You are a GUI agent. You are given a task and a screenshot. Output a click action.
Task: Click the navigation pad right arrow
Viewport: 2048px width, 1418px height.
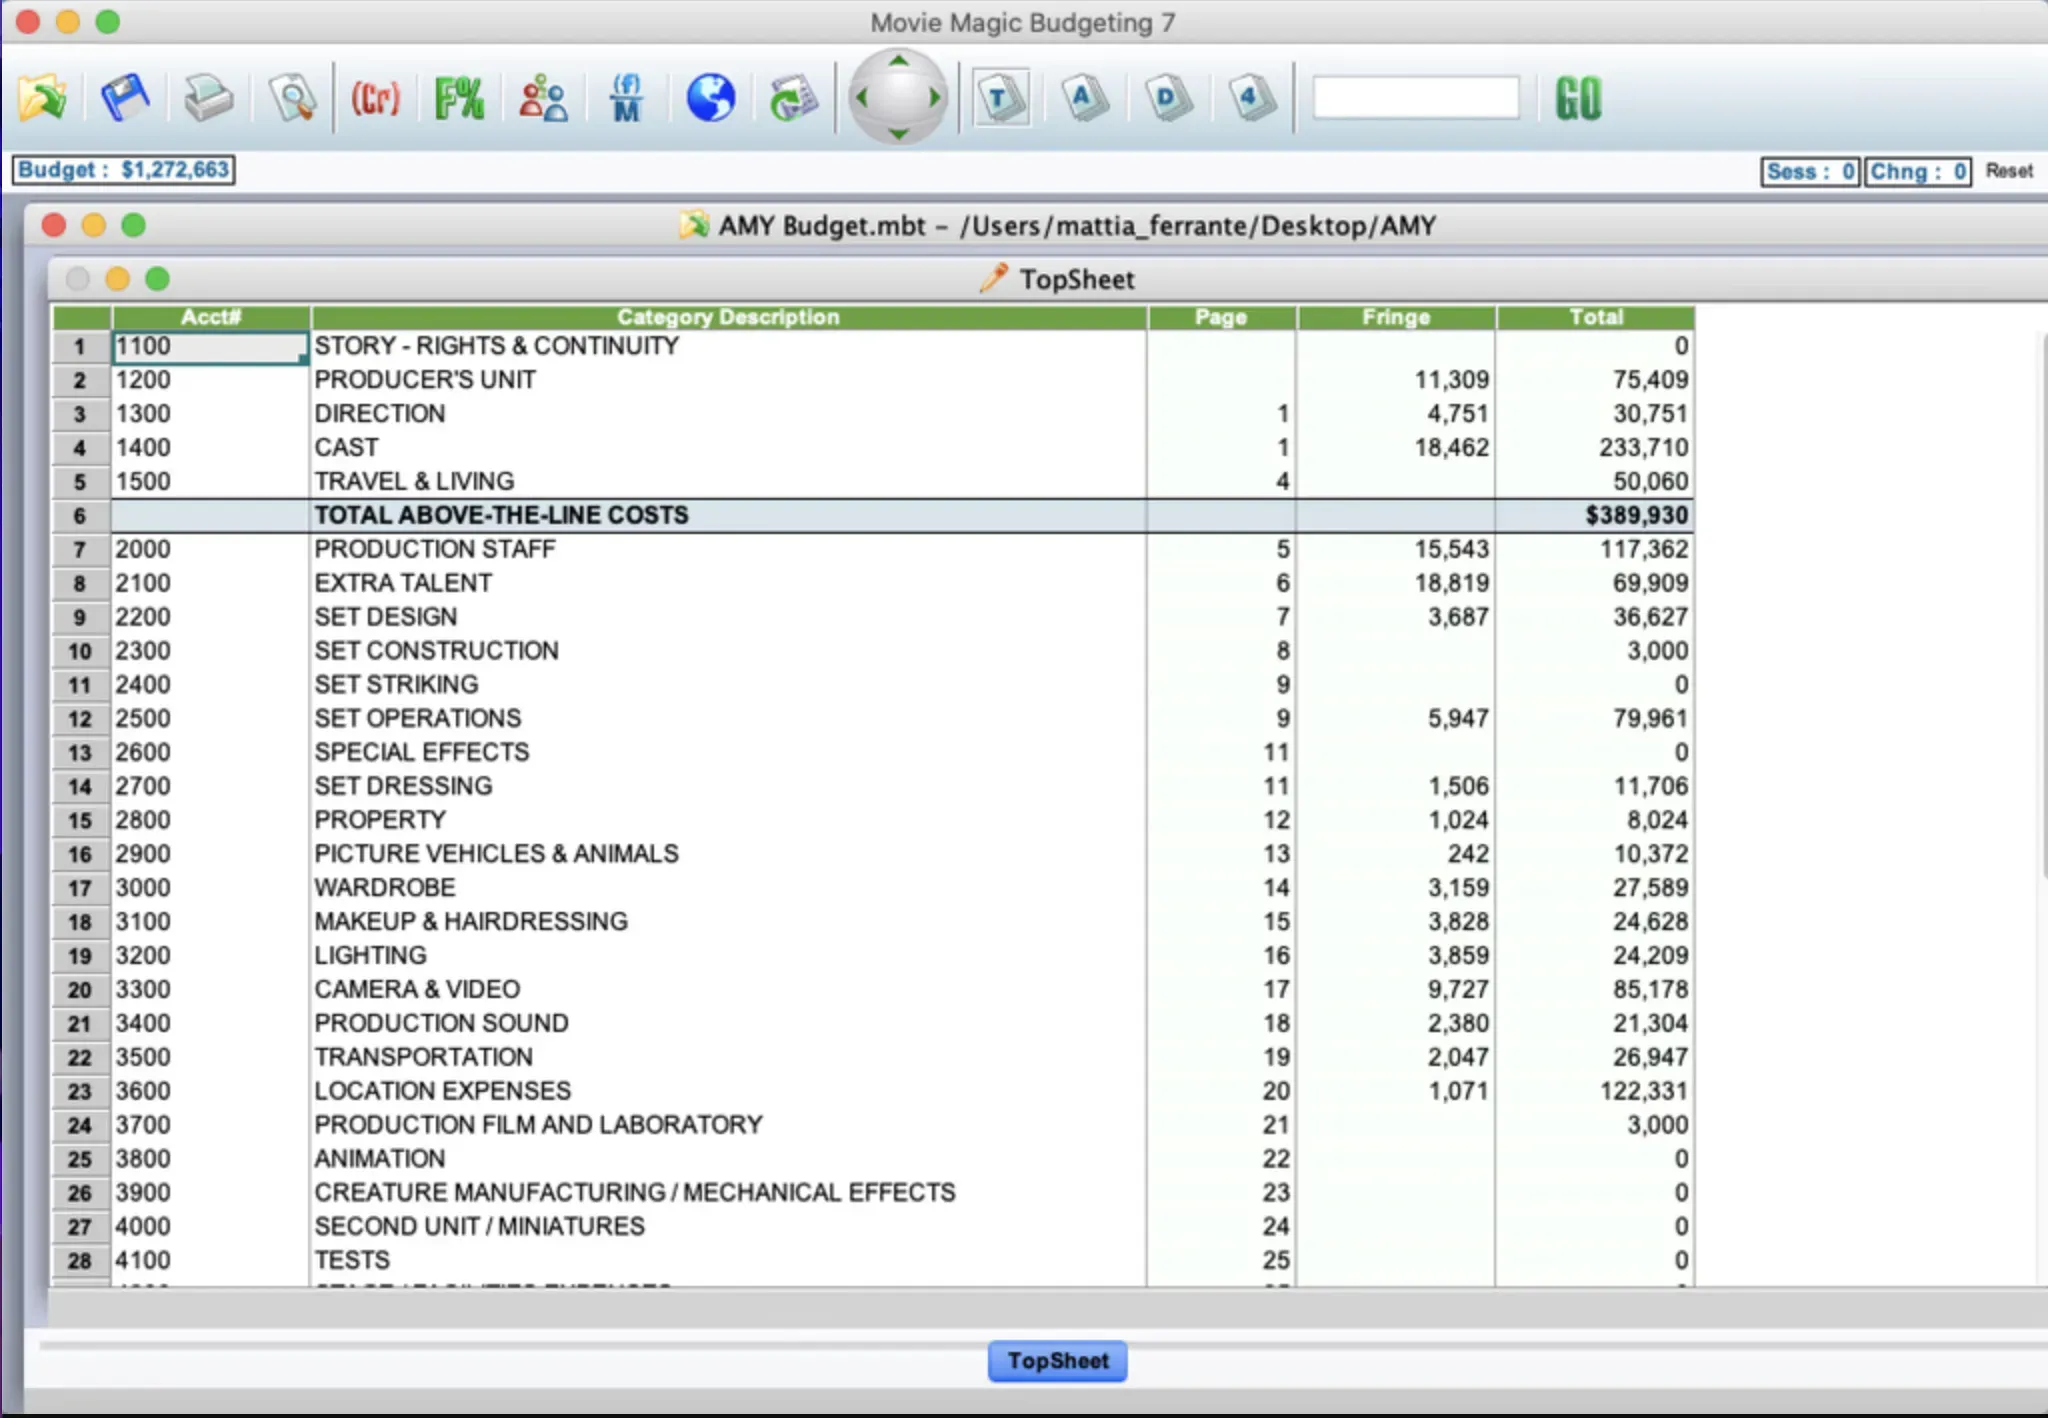tap(935, 98)
